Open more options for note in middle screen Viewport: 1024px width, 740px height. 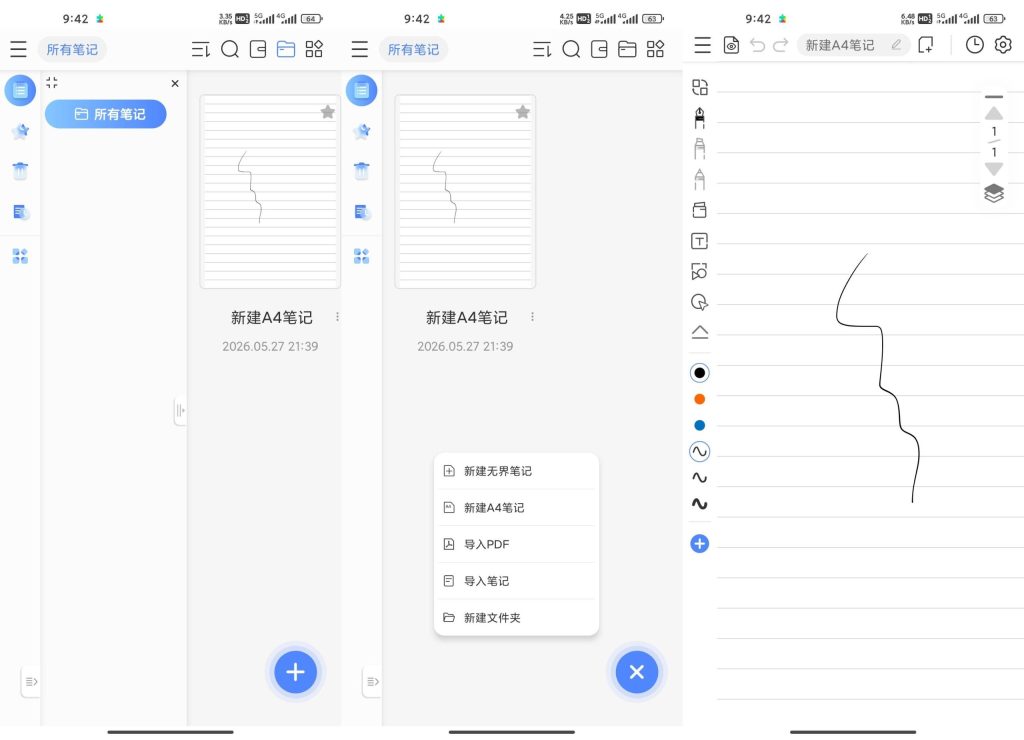pos(532,317)
